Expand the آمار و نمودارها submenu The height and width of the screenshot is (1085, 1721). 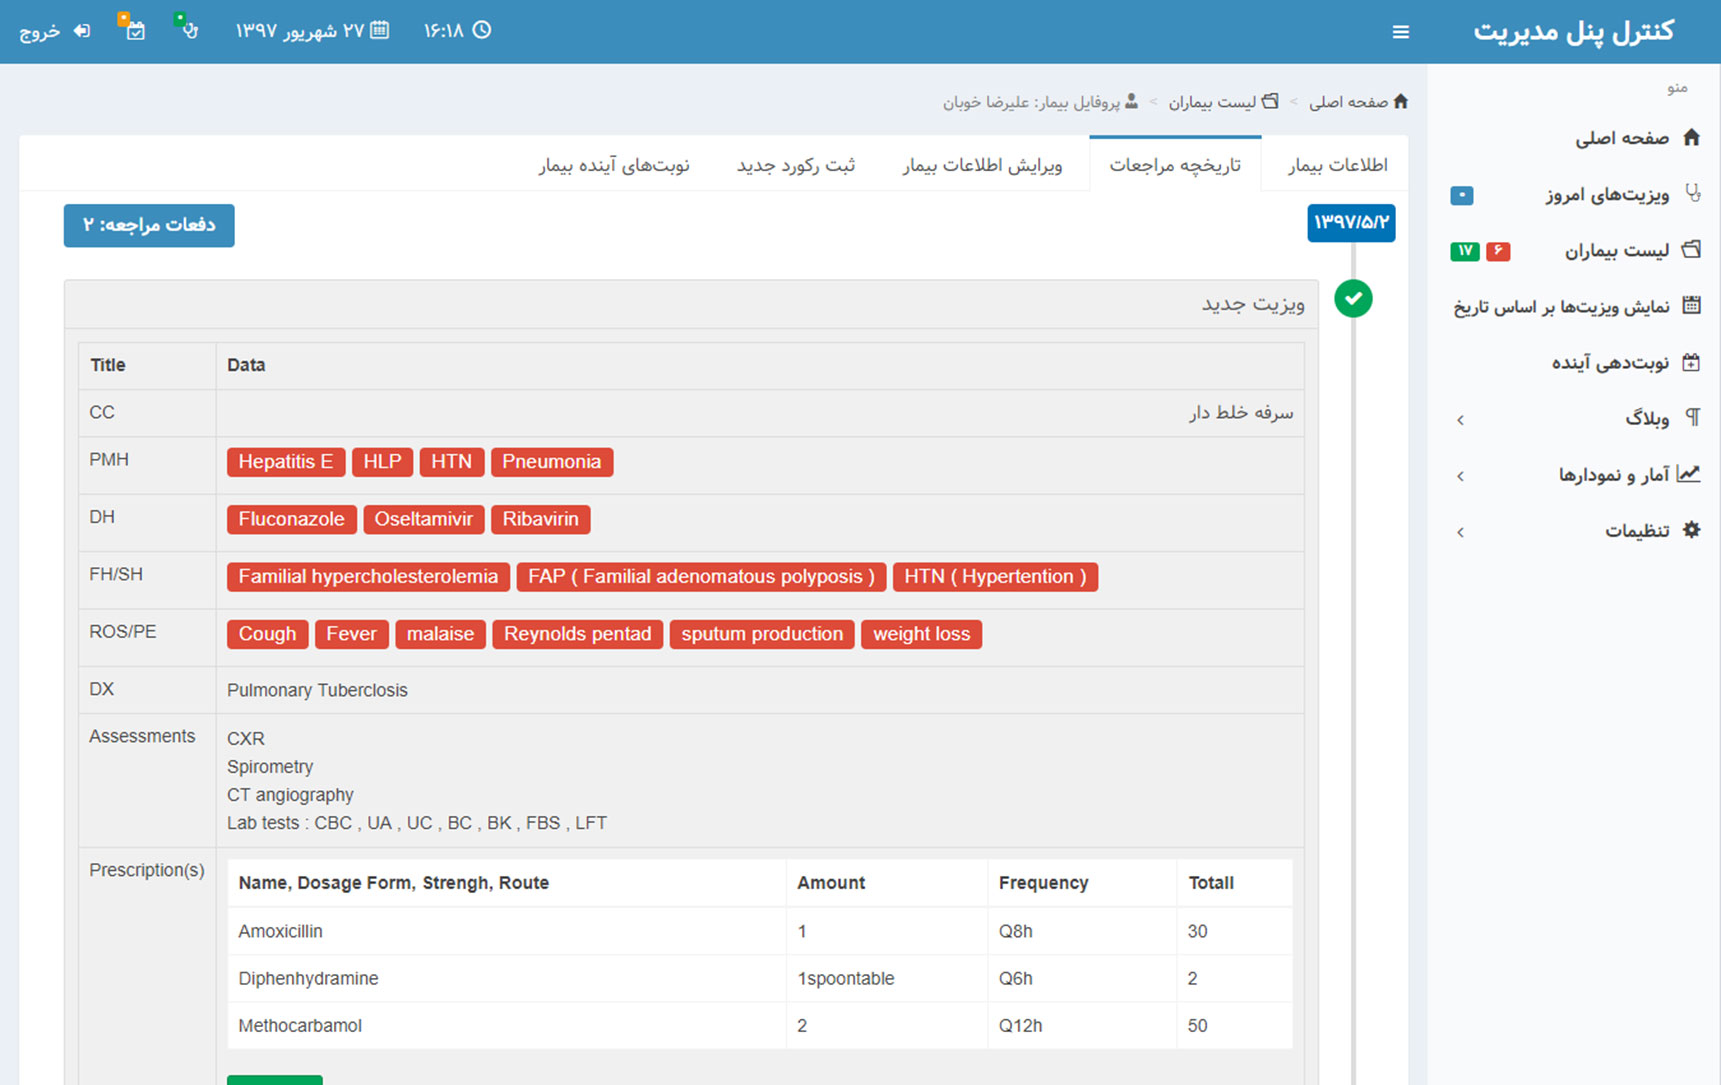(1613, 474)
